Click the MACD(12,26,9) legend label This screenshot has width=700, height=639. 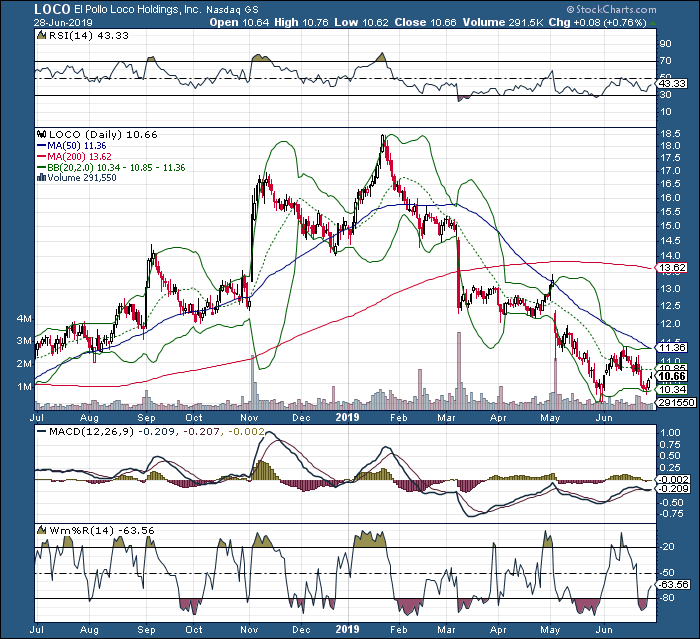tap(86, 431)
